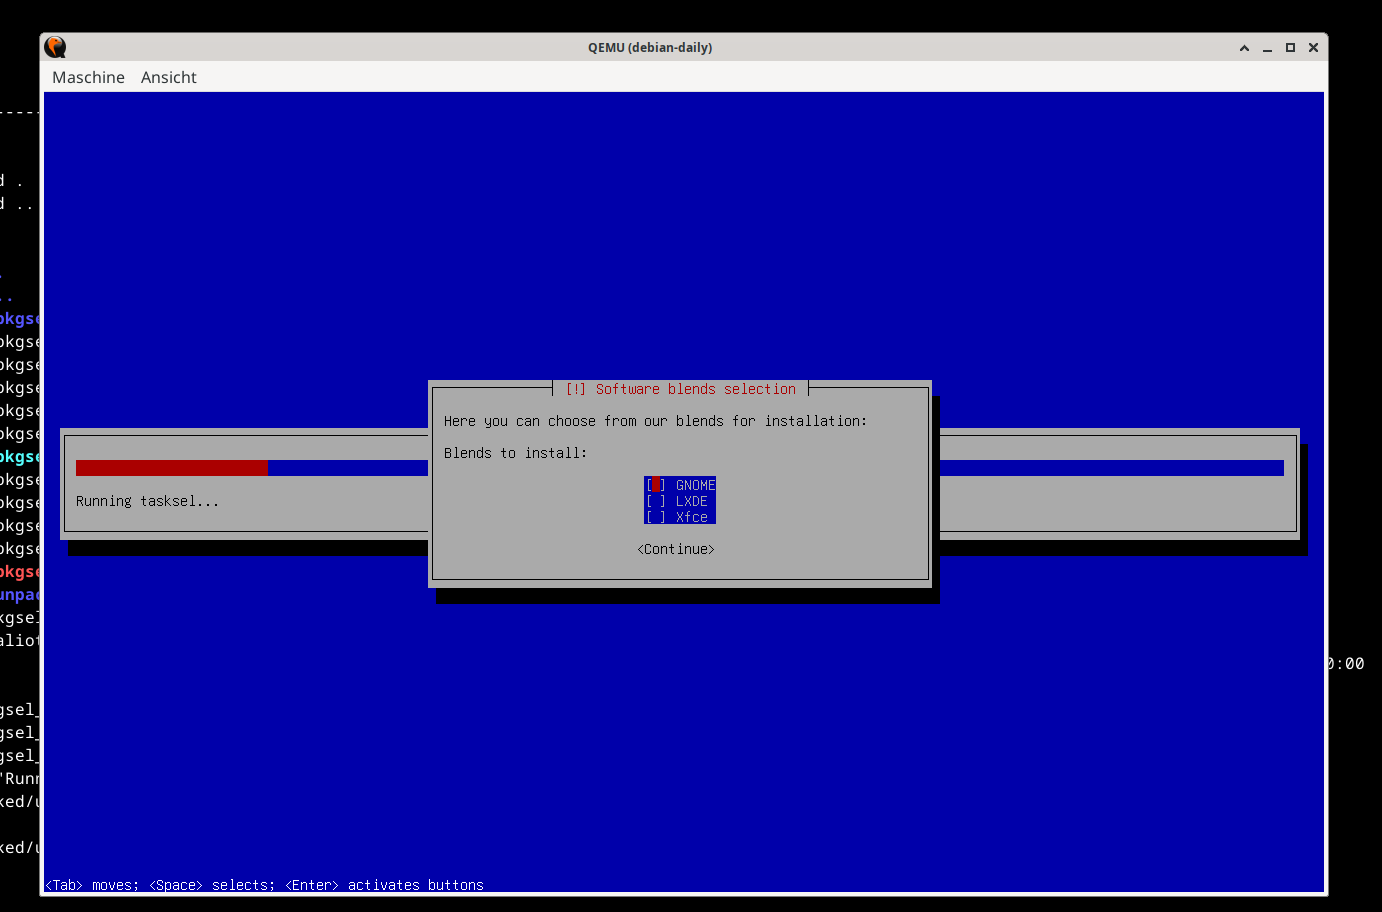Open the Maschine menu
The width and height of the screenshot is (1382, 912).
(88, 77)
